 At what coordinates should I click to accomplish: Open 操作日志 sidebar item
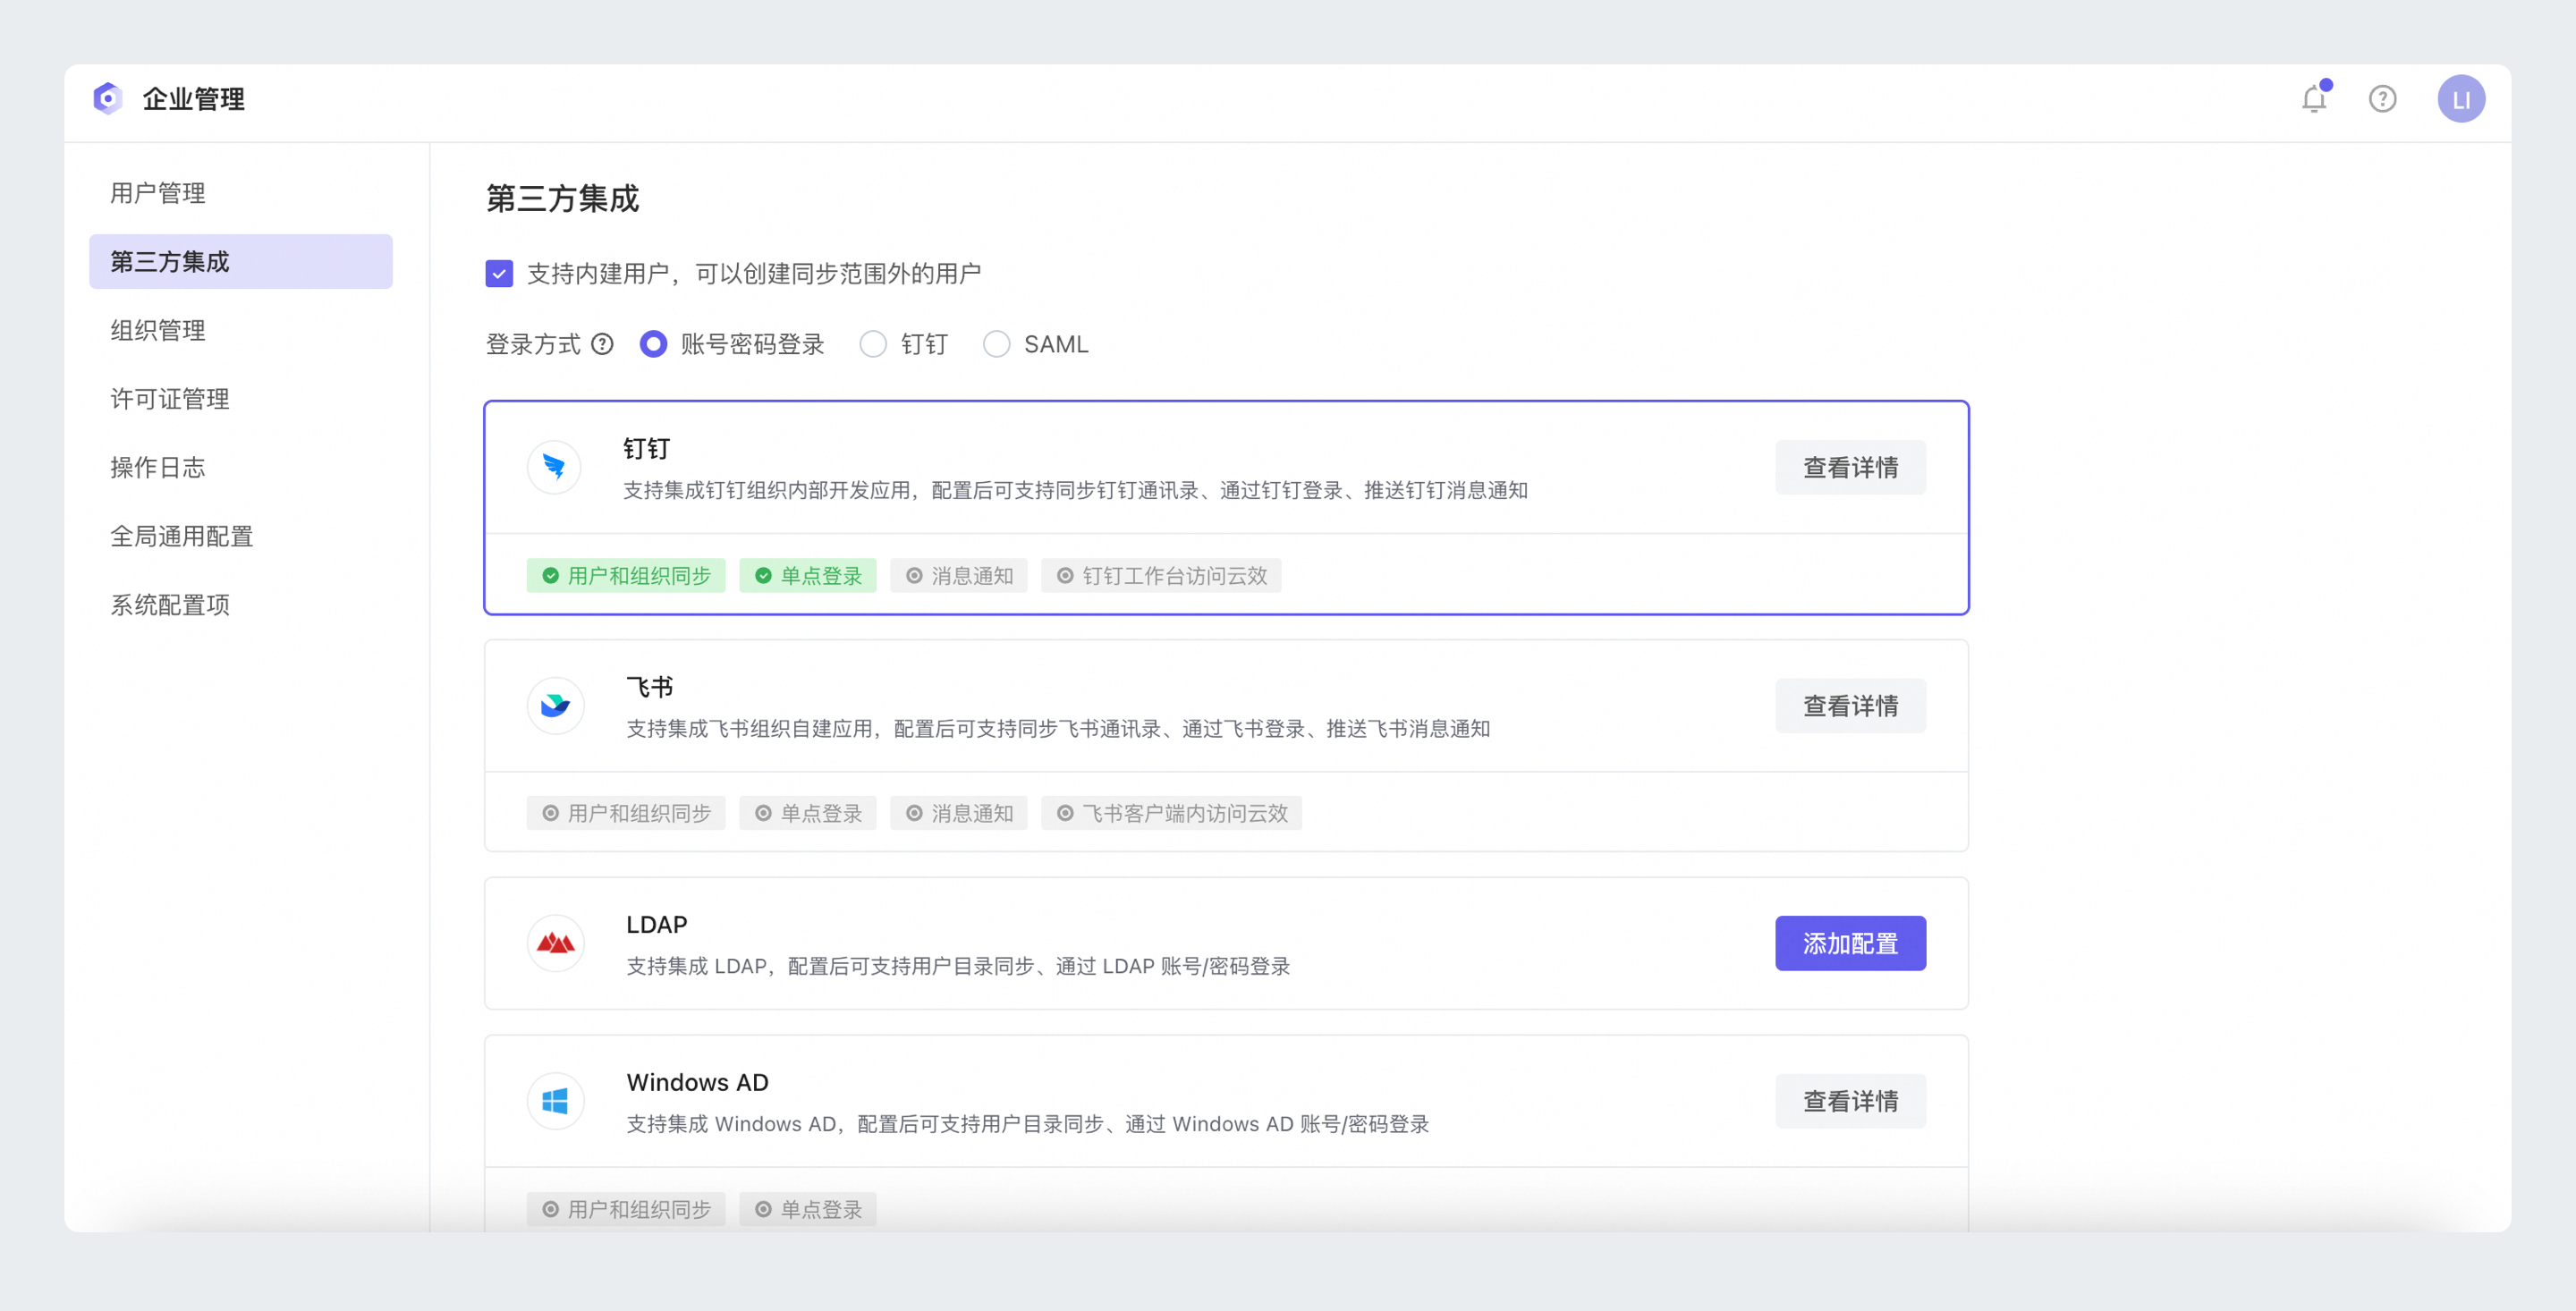(241, 468)
